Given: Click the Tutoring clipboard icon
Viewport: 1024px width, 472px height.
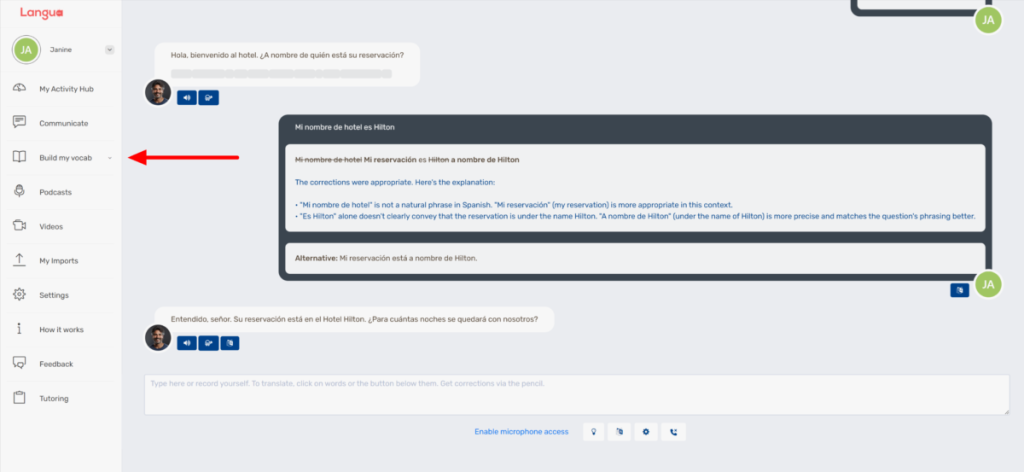Looking at the screenshot, I should click(x=20, y=398).
